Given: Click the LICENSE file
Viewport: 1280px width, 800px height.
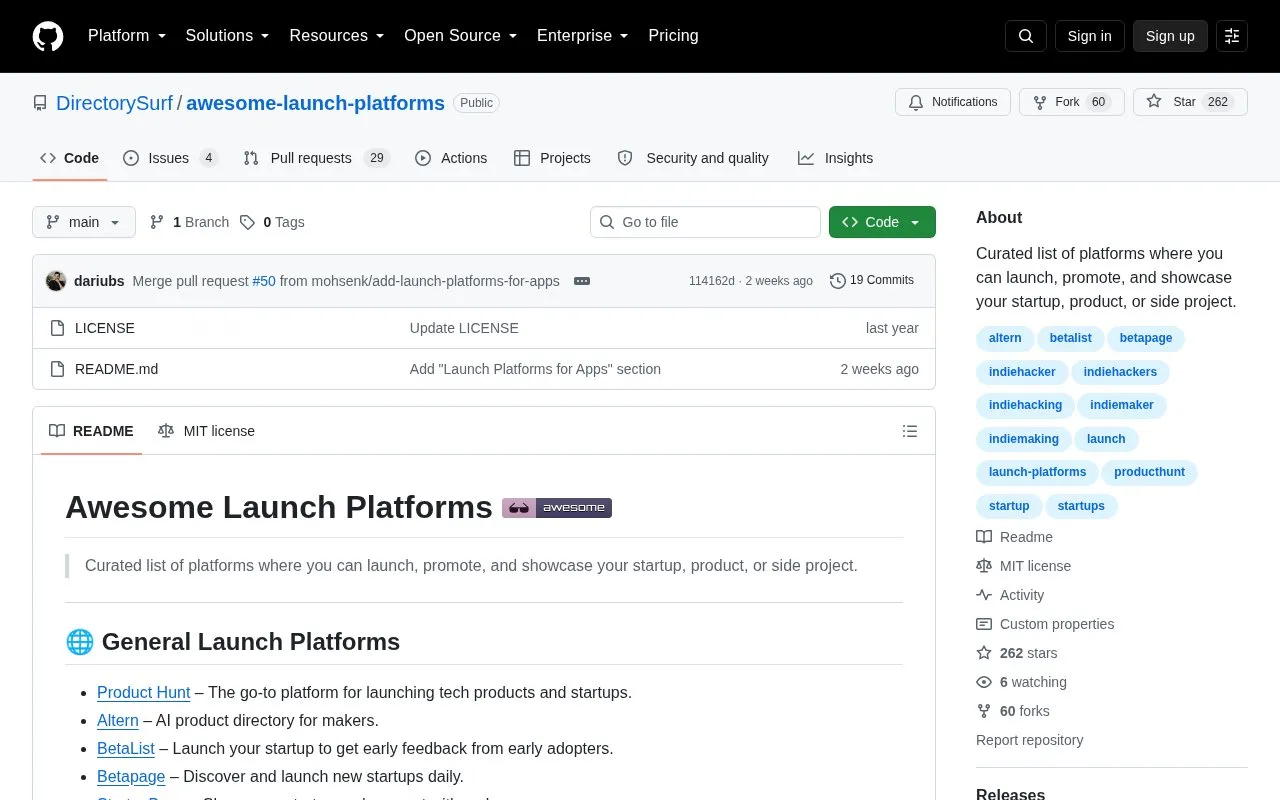Looking at the screenshot, I should pyautogui.click(x=105, y=328).
